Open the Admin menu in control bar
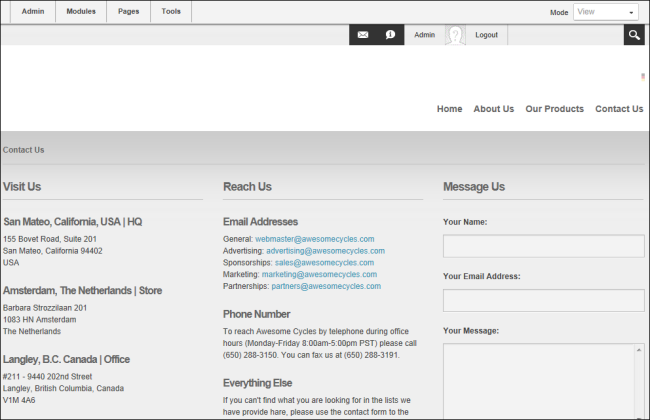650x420 pixels. [x=33, y=11]
